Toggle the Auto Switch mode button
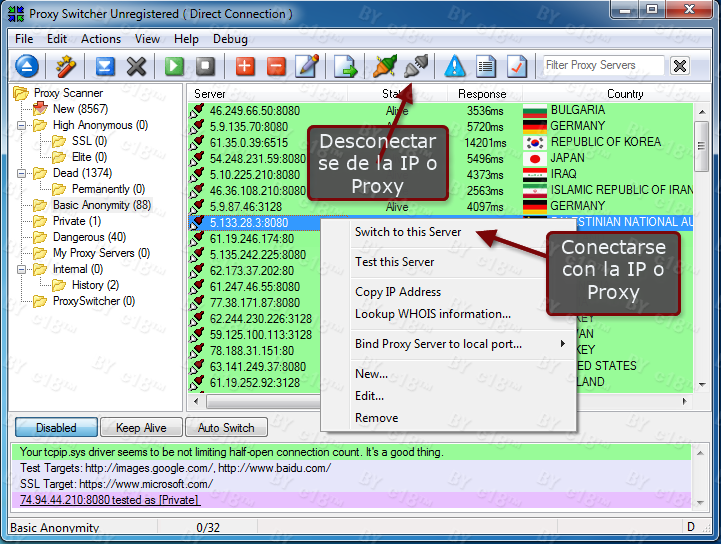 (226, 428)
